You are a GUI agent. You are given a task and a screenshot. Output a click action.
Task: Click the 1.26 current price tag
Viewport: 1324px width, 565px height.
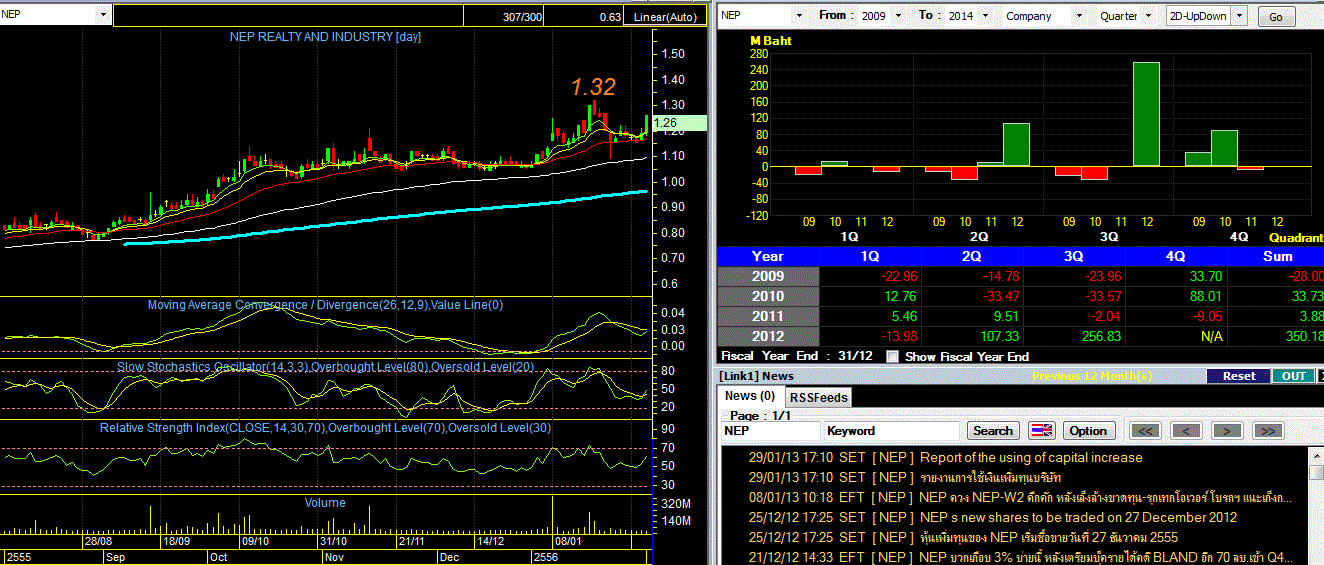[679, 123]
